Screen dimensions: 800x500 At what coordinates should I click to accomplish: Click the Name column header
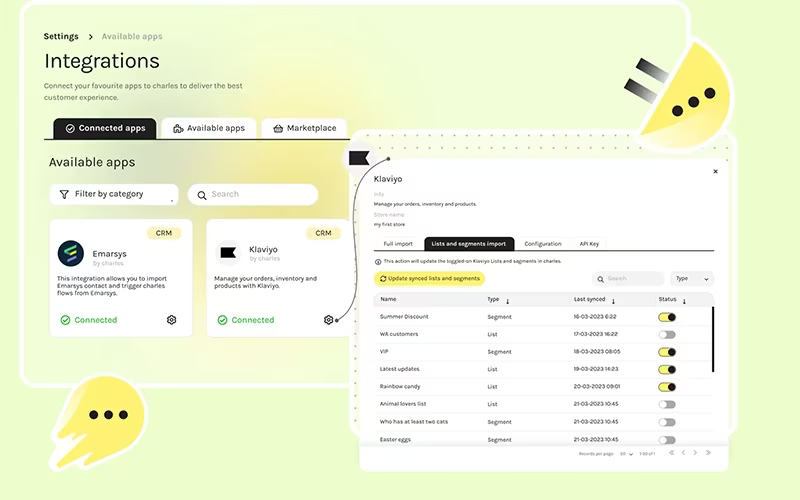(x=388, y=299)
